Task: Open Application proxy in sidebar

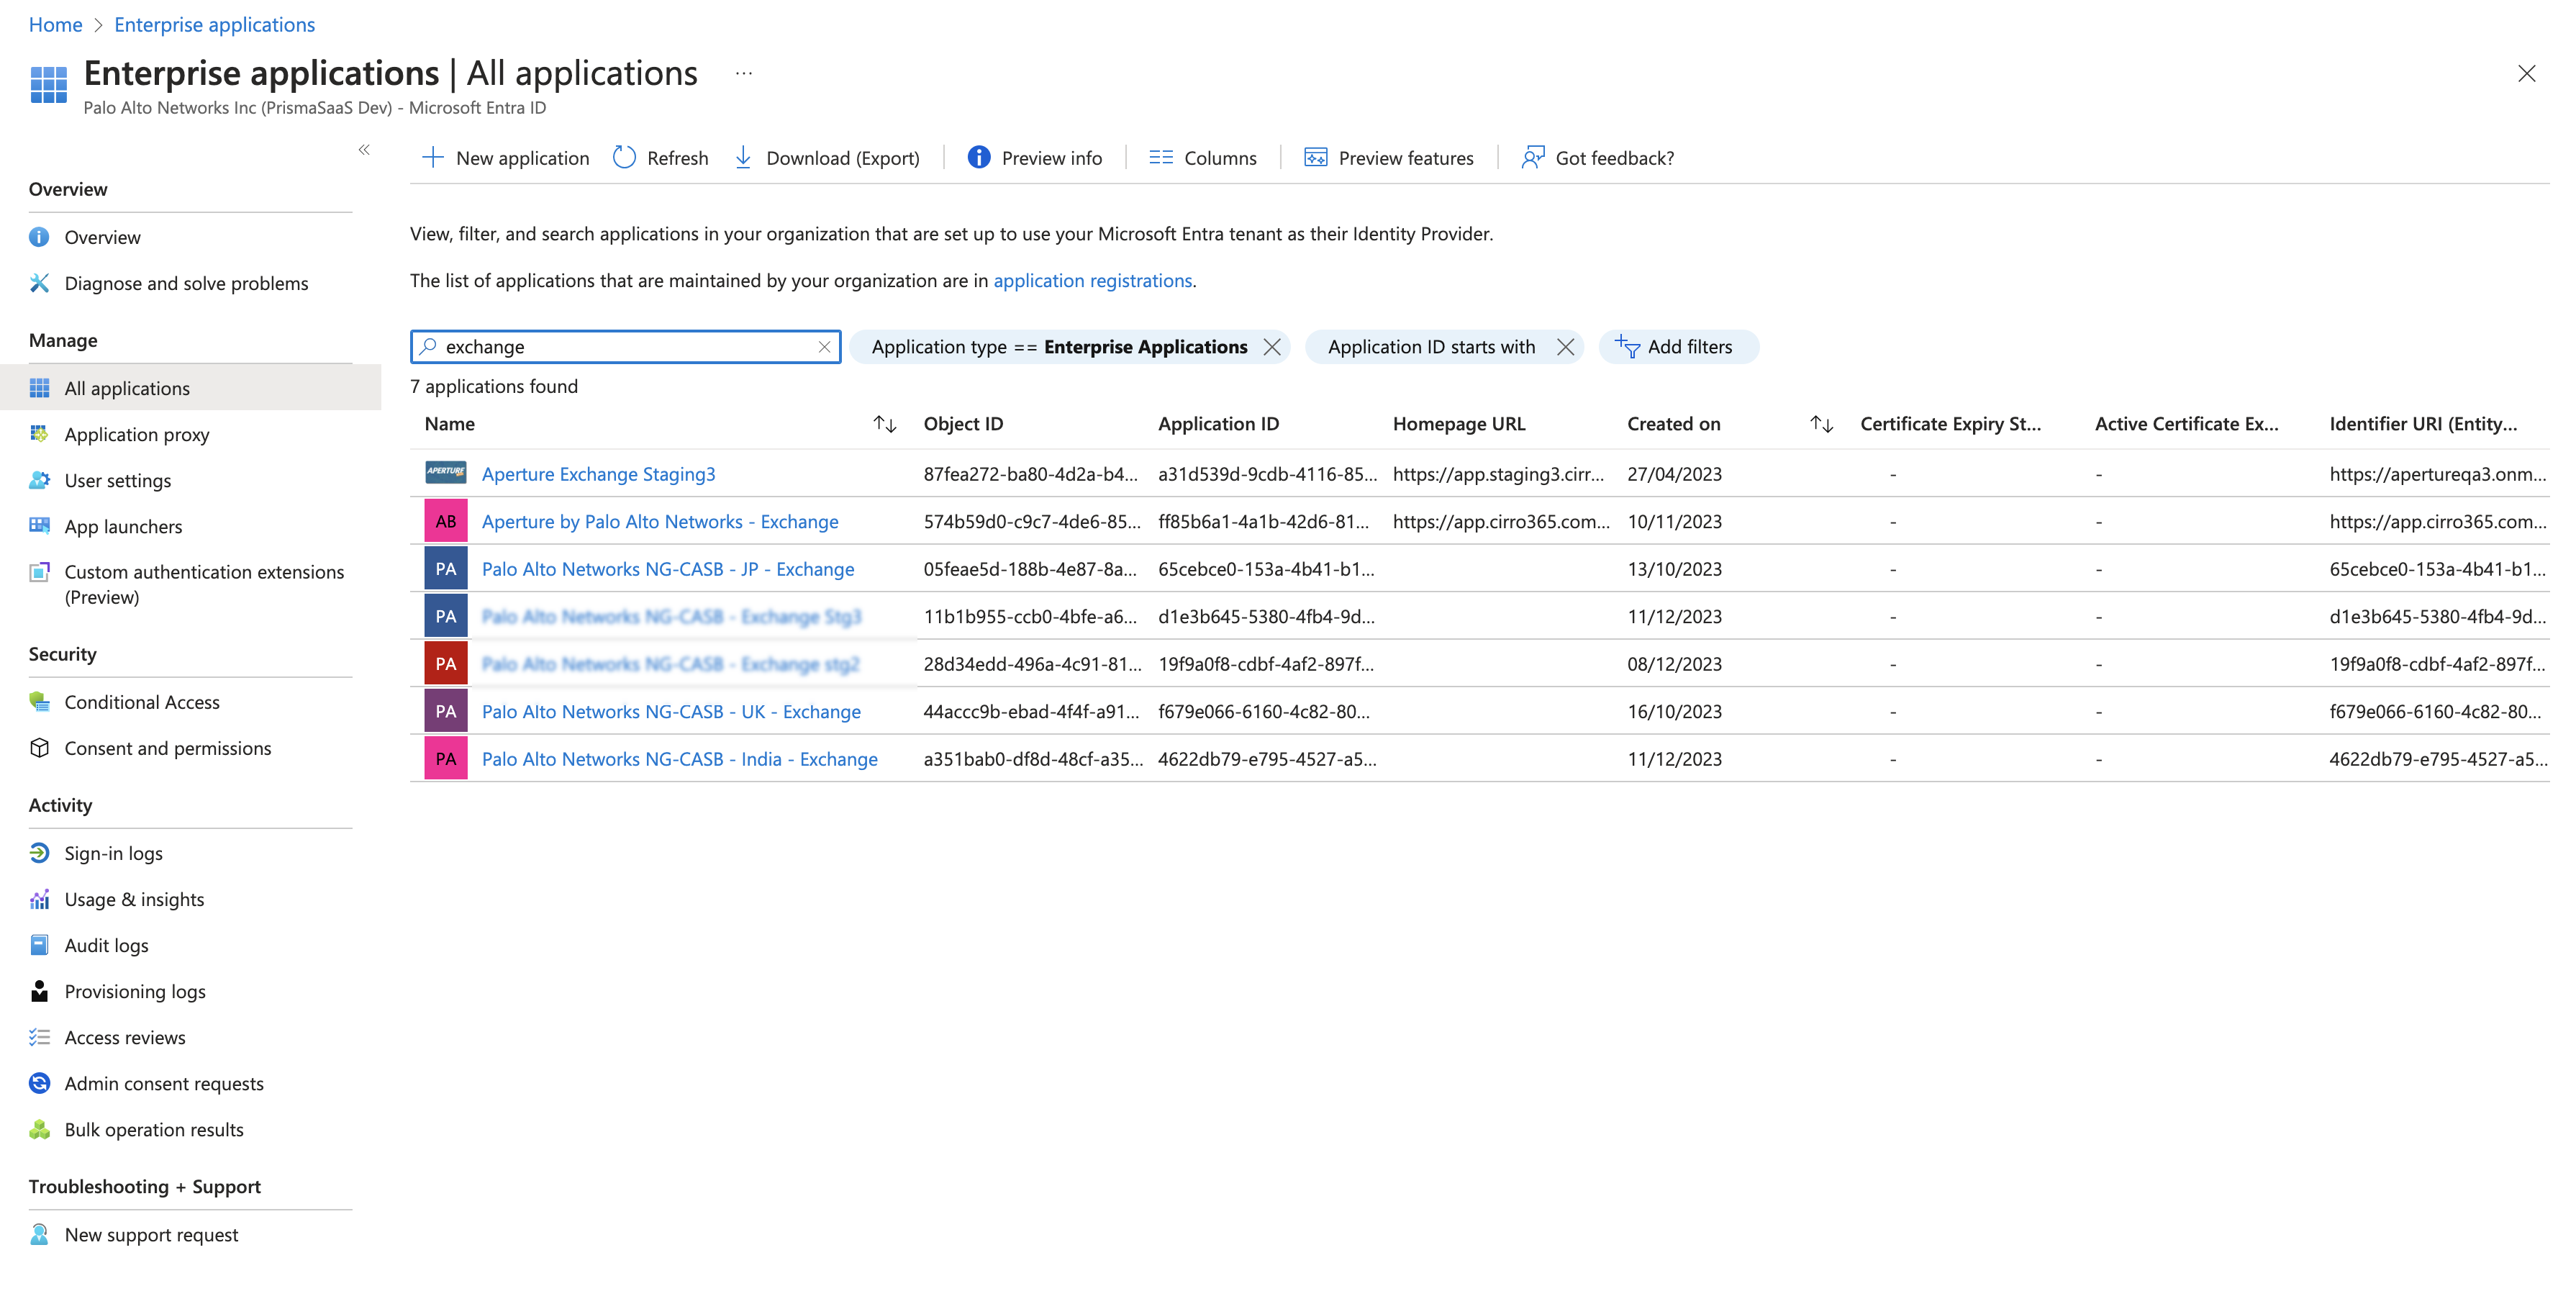Action: point(137,434)
